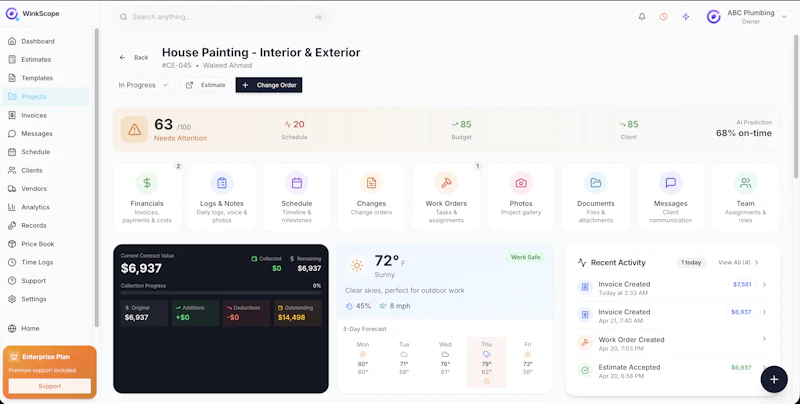Open Logs & Notes card
The image size is (800, 404).
click(222, 197)
